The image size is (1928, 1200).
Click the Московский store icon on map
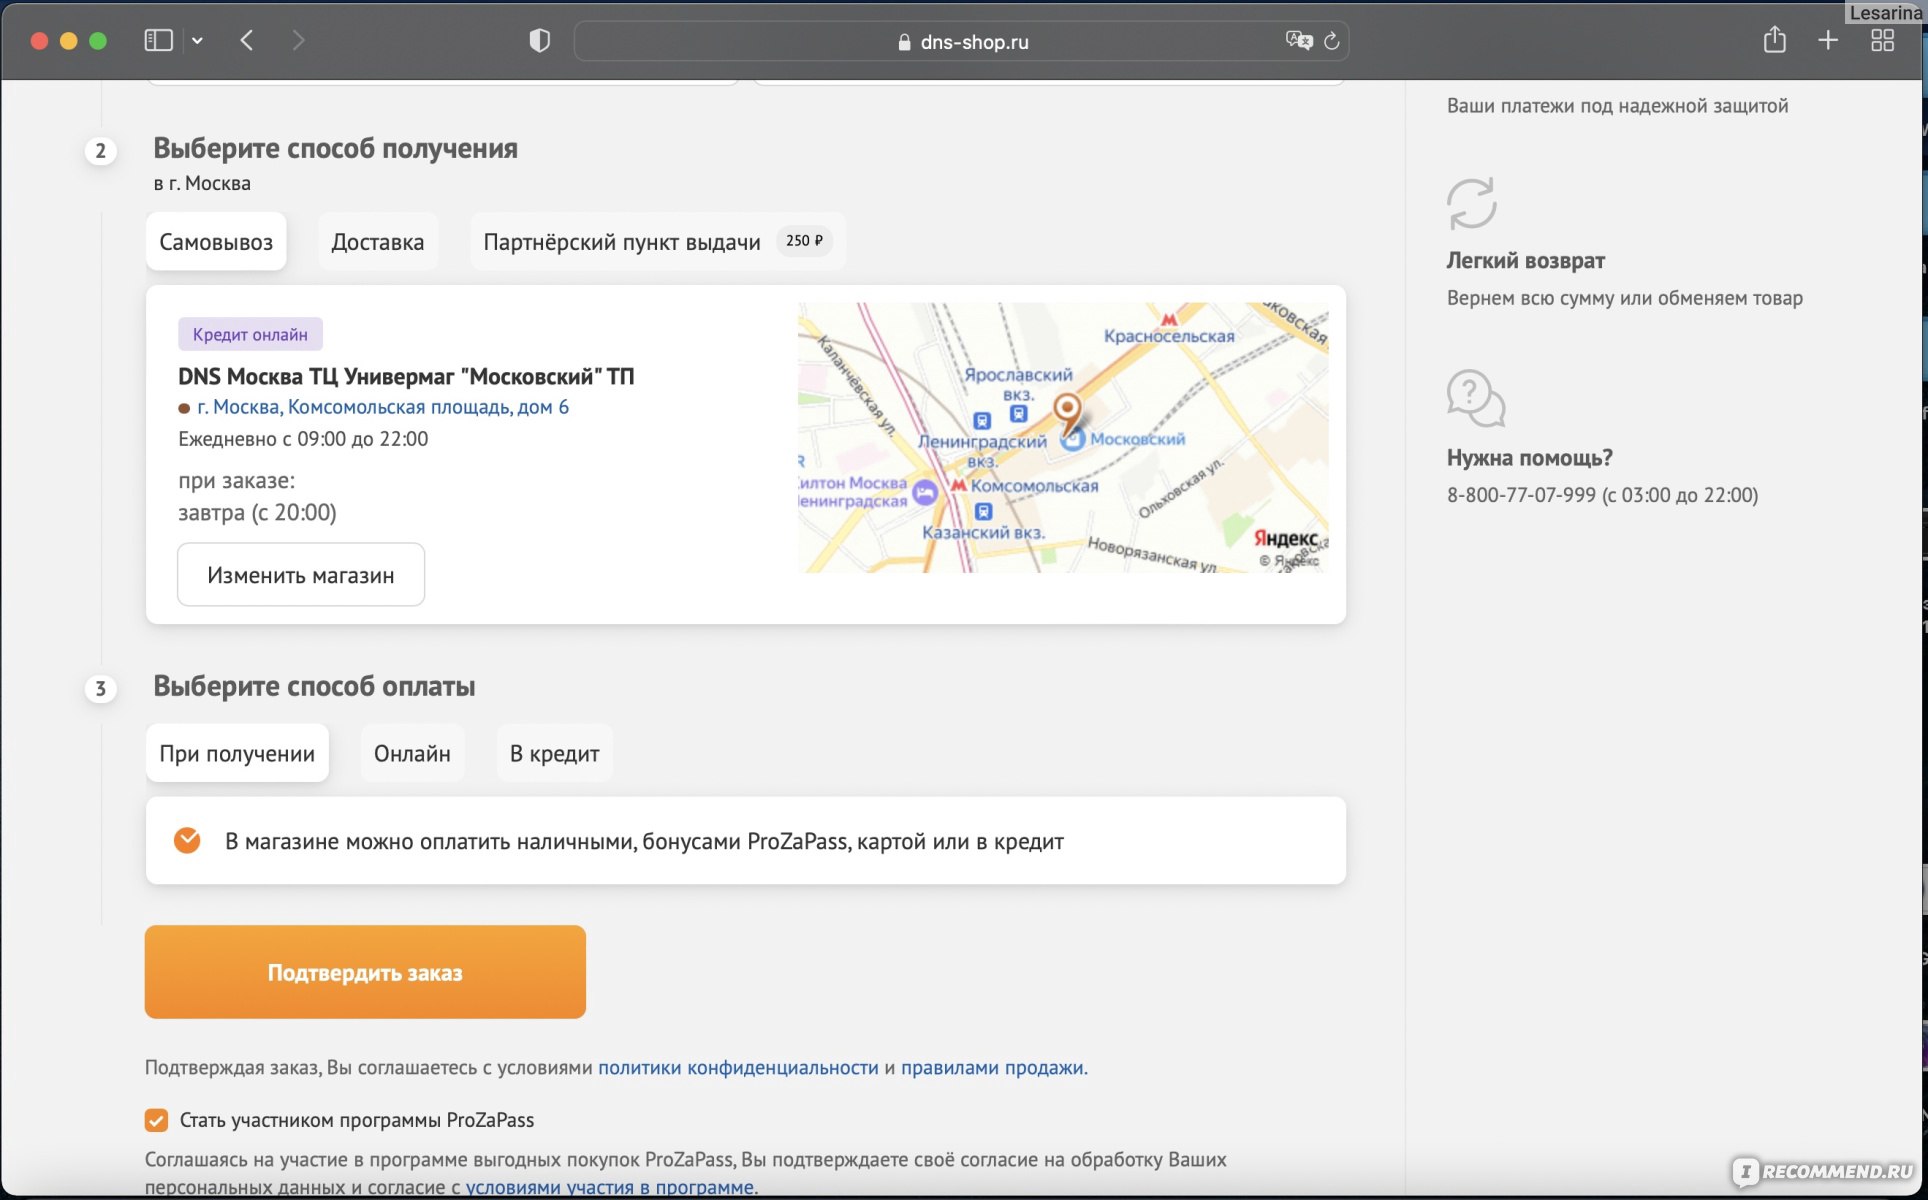click(x=1072, y=439)
